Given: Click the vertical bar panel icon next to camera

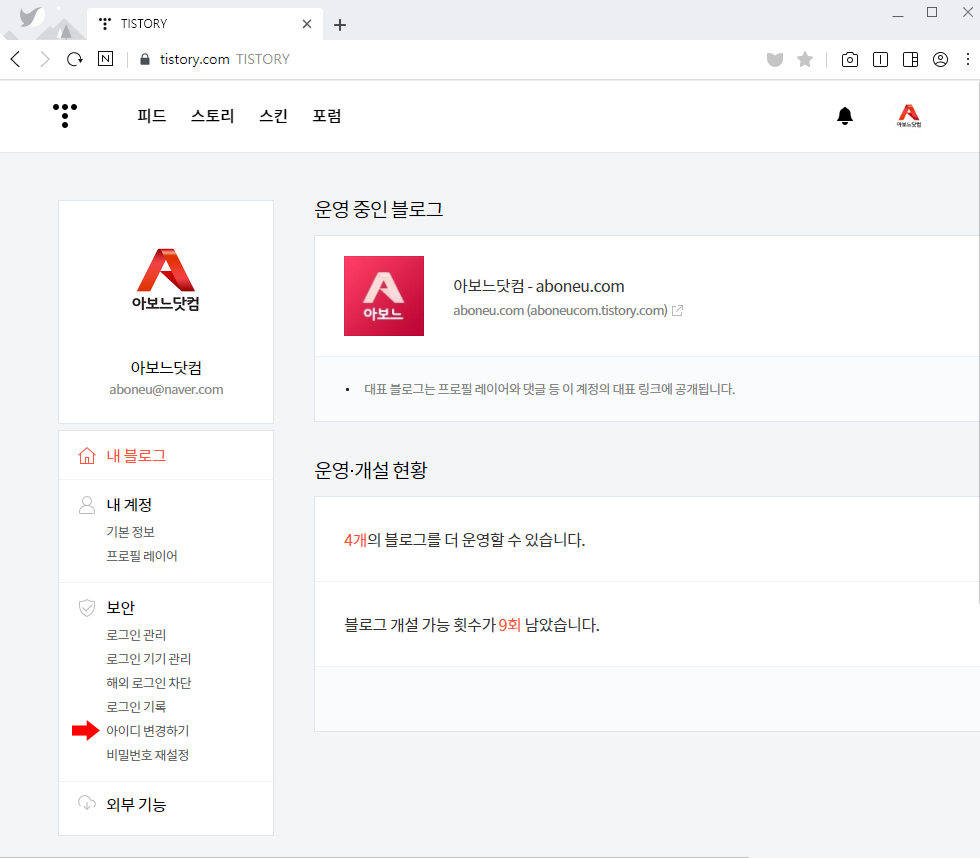Looking at the screenshot, I should click(880, 59).
